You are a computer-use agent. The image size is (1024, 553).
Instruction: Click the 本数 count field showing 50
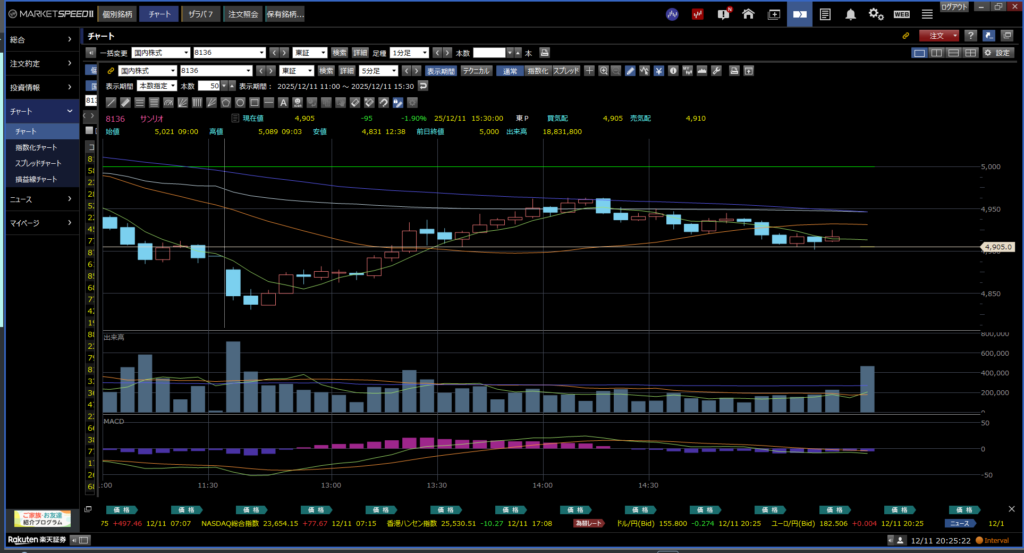click(210, 86)
